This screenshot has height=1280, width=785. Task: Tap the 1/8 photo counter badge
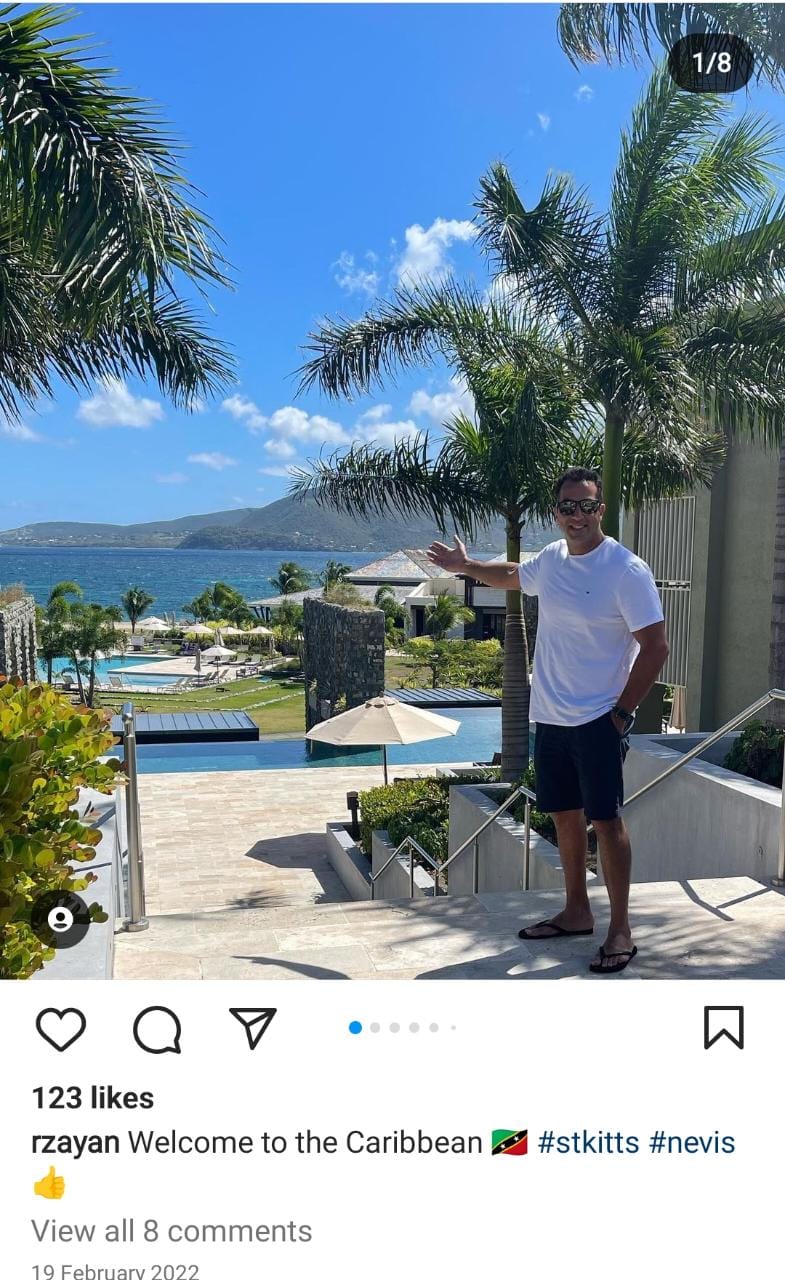tap(711, 62)
